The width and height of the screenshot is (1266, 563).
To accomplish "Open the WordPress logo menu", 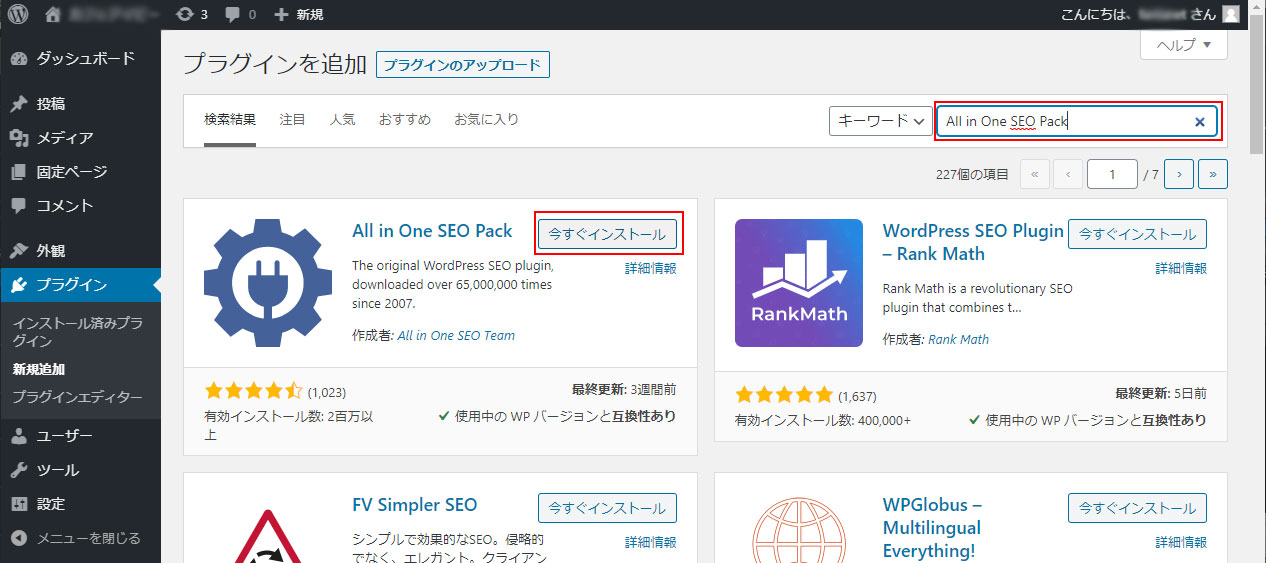I will tap(18, 14).
